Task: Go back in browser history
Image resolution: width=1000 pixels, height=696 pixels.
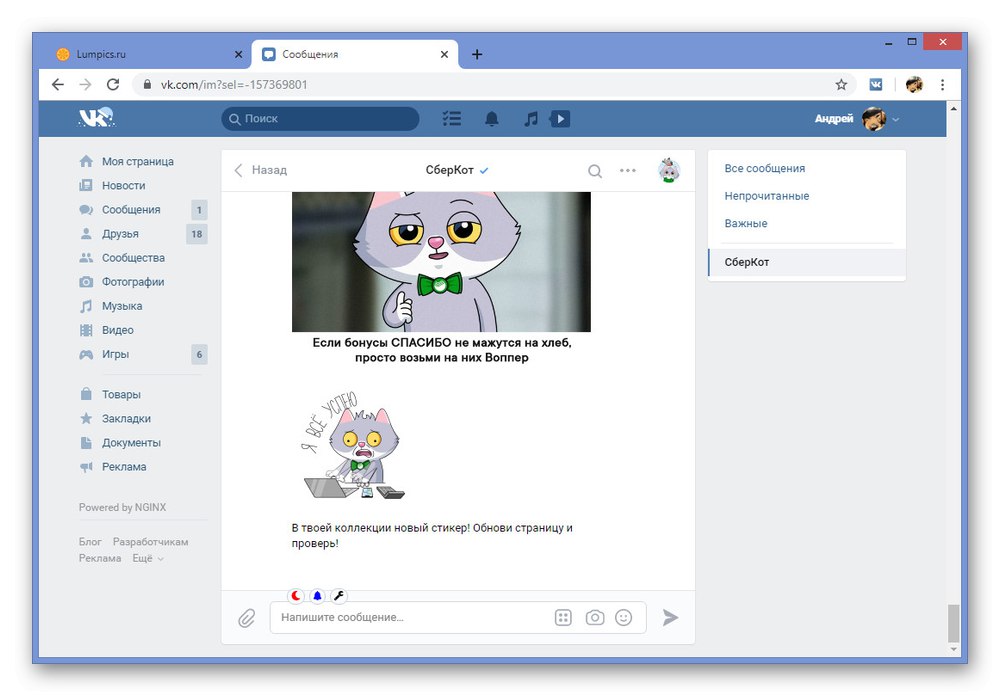Action: [x=58, y=84]
